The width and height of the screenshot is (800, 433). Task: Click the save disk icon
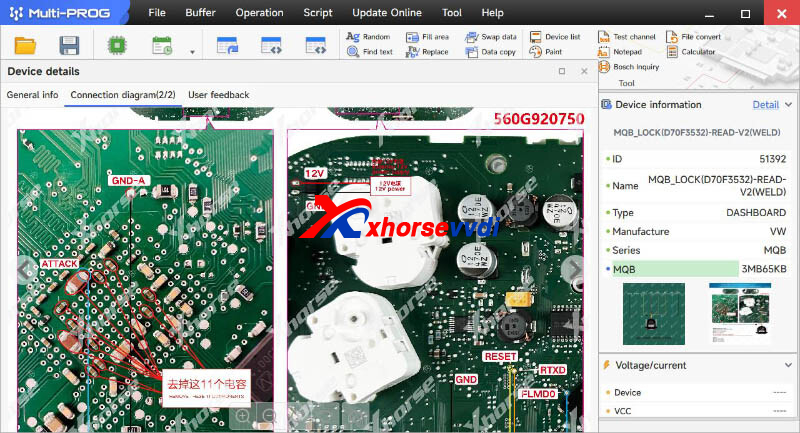coord(69,46)
